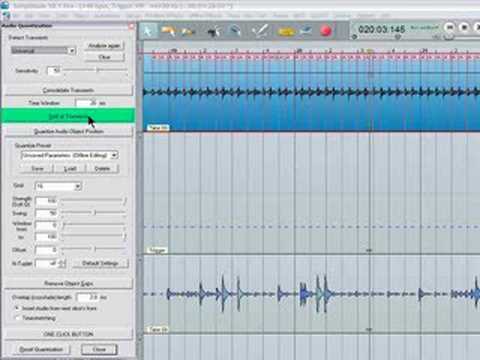Viewport: 480px width, 360px height.
Task: Click the transport stop button
Action: (x=464, y=27)
